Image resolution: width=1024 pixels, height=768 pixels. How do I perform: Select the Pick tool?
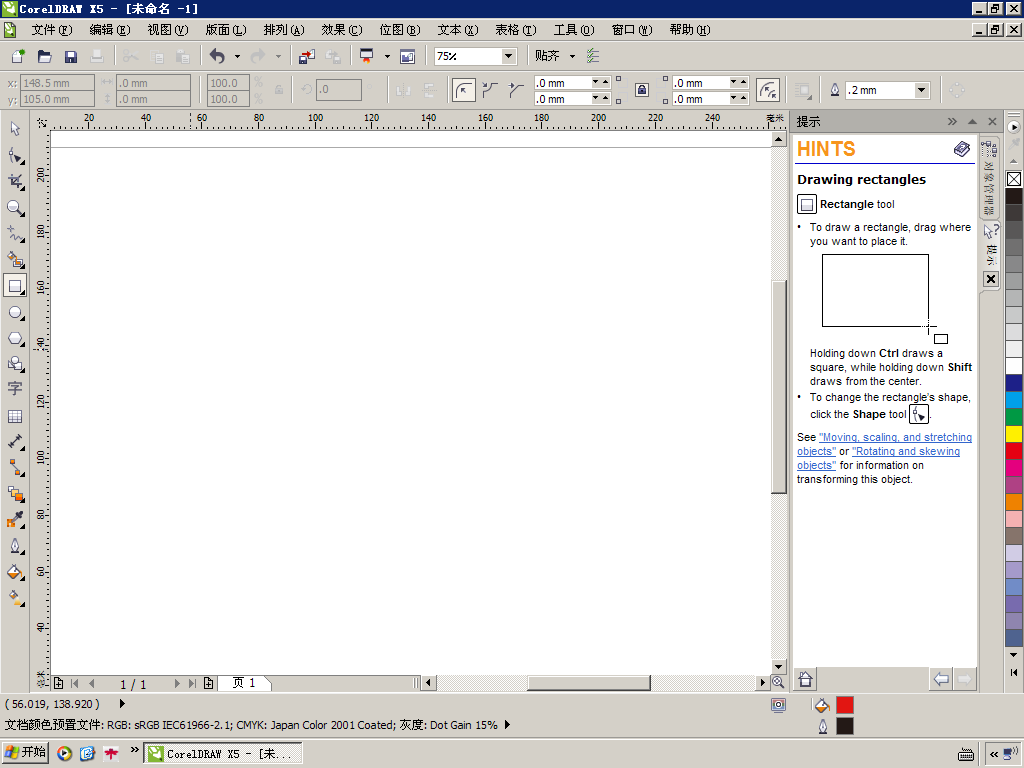[15, 129]
